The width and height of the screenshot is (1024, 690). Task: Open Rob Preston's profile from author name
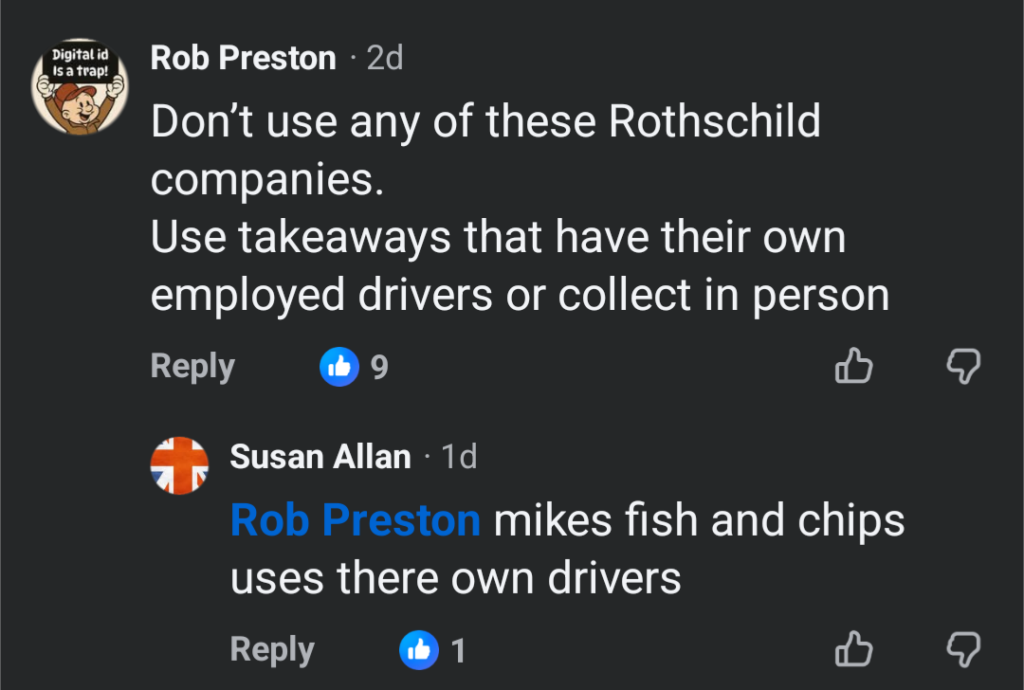pyautogui.click(x=243, y=58)
